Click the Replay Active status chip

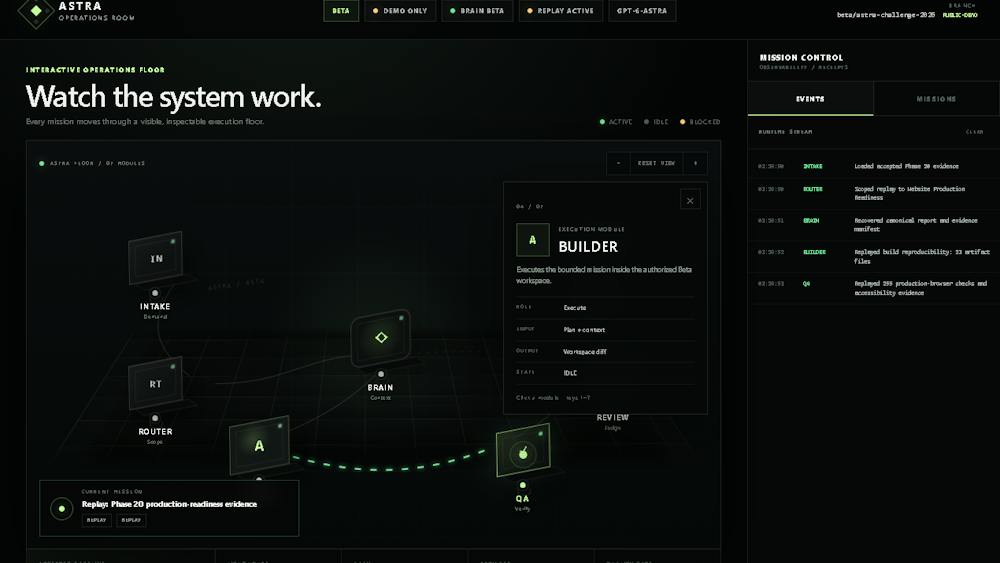pyautogui.click(x=561, y=11)
